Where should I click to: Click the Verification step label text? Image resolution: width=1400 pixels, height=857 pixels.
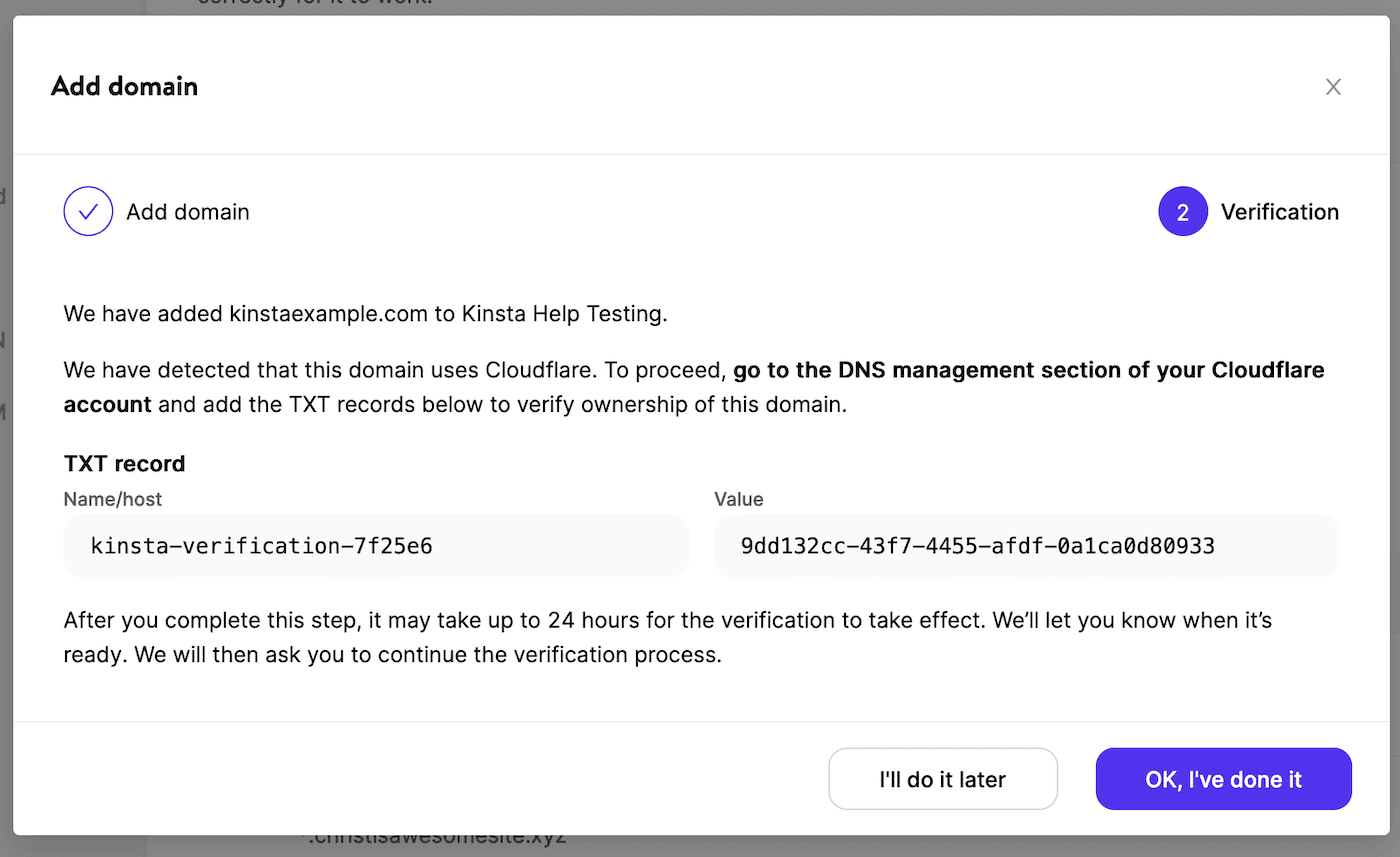[x=1279, y=211]
